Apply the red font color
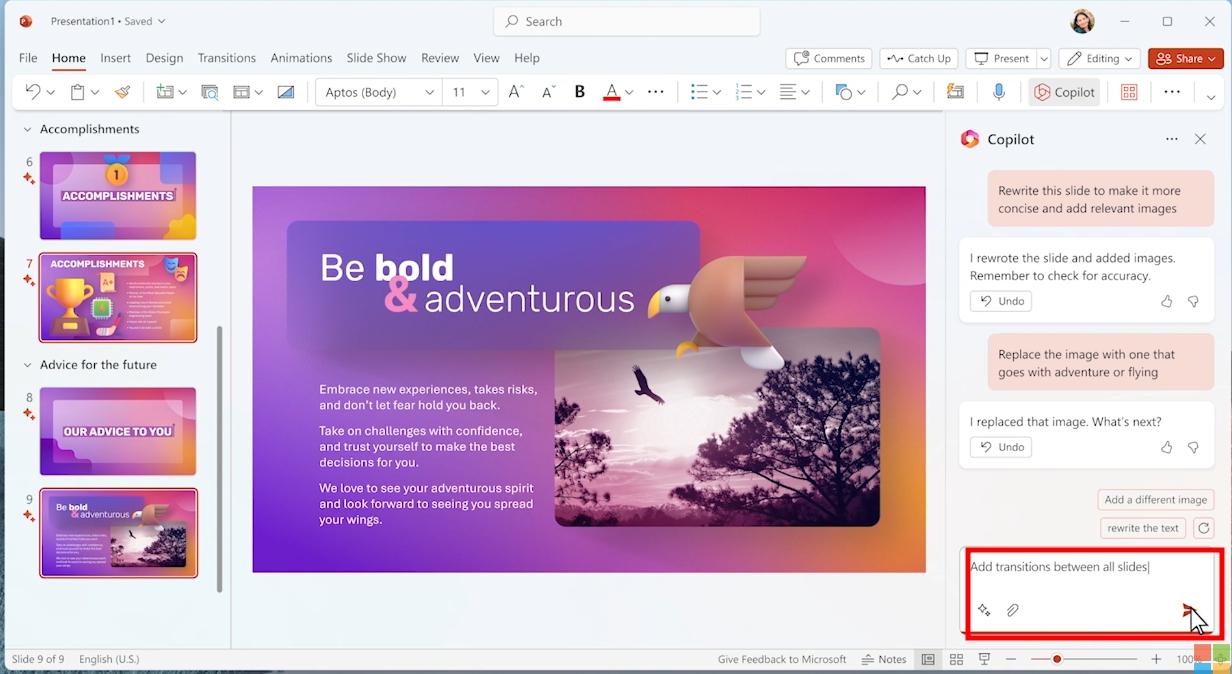1232x674 pixels. [x=612, y=92]
